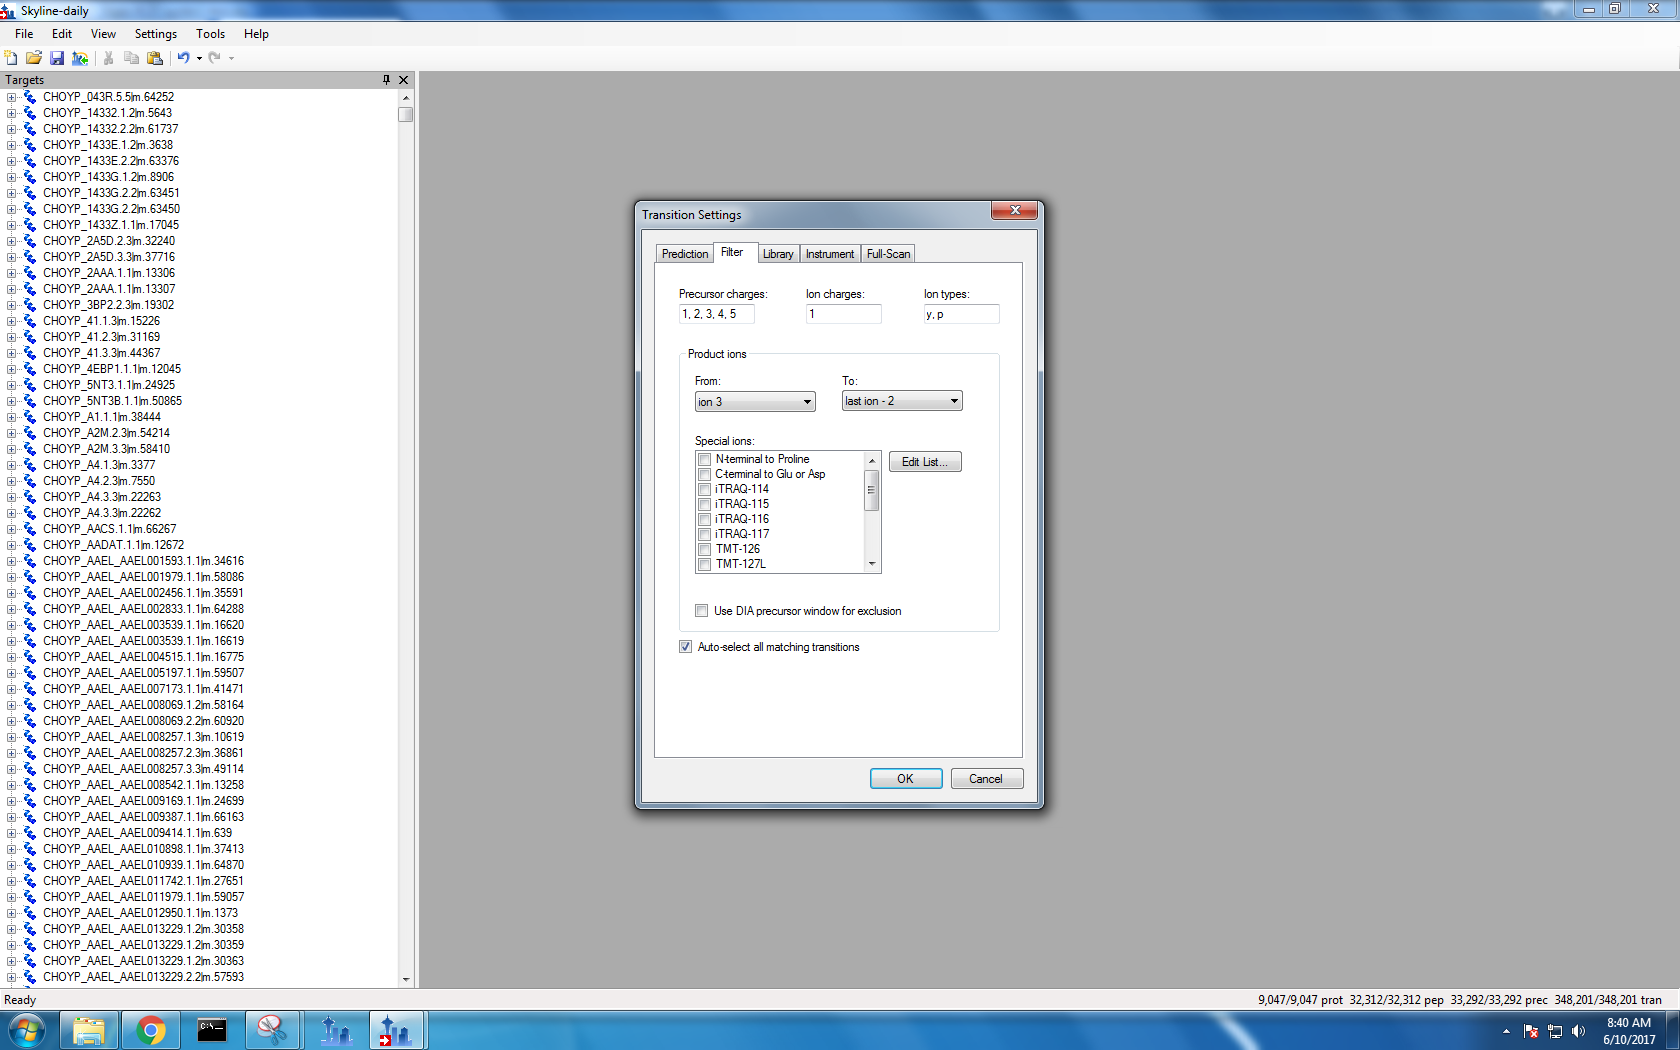Switch to the Instrument tab
This screenshot has height=1050, width=1680.
tap(830, 254)
